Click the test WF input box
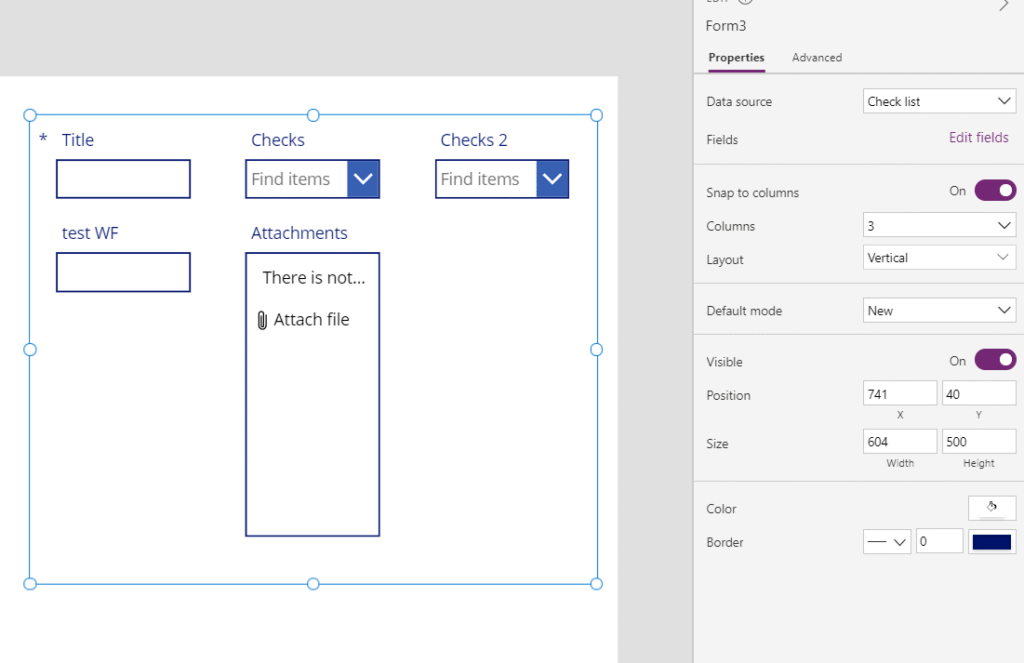This screenshot has width=1024, height=663. 123,272
